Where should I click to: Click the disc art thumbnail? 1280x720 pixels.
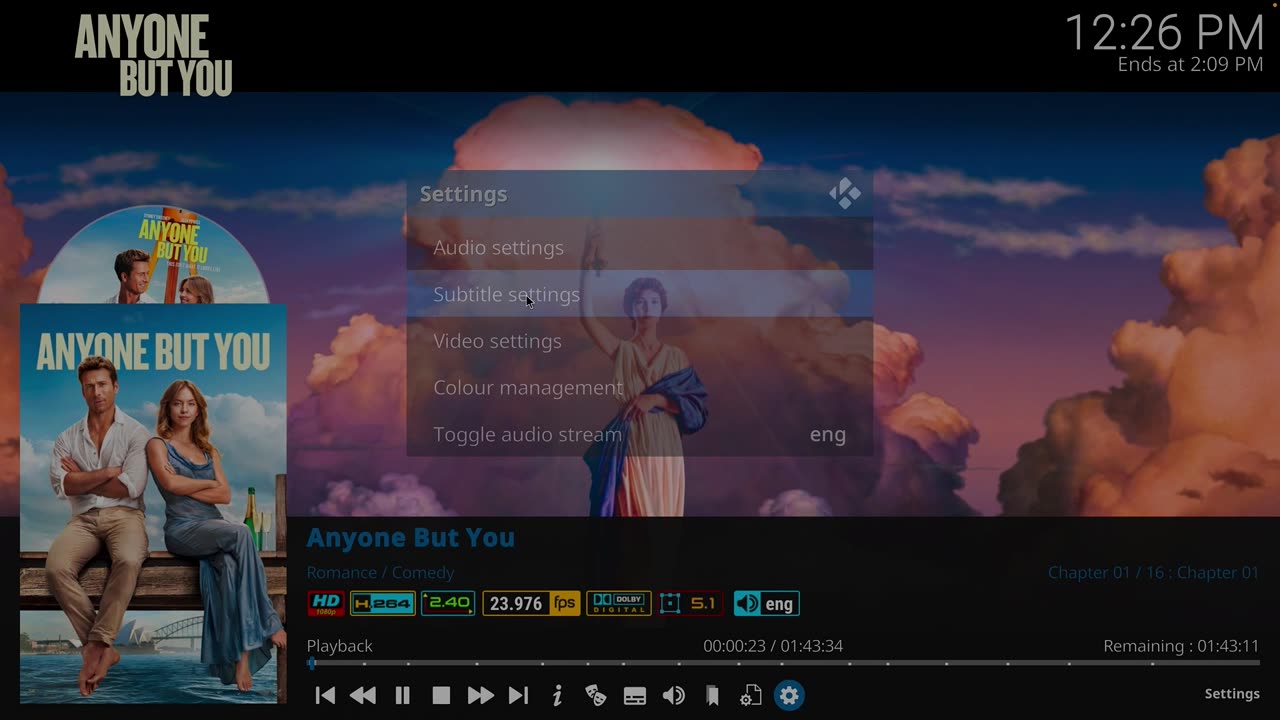(153, 254)
